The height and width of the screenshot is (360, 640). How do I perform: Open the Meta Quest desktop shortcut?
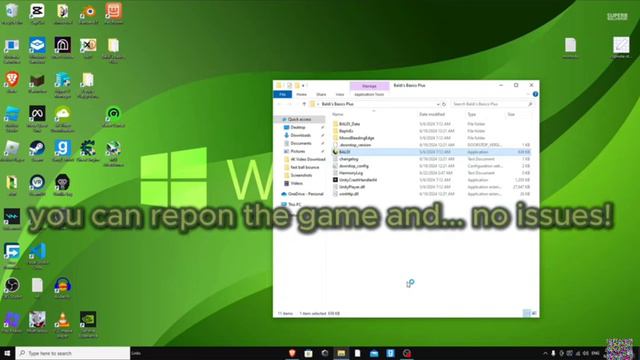coord(37,117)
